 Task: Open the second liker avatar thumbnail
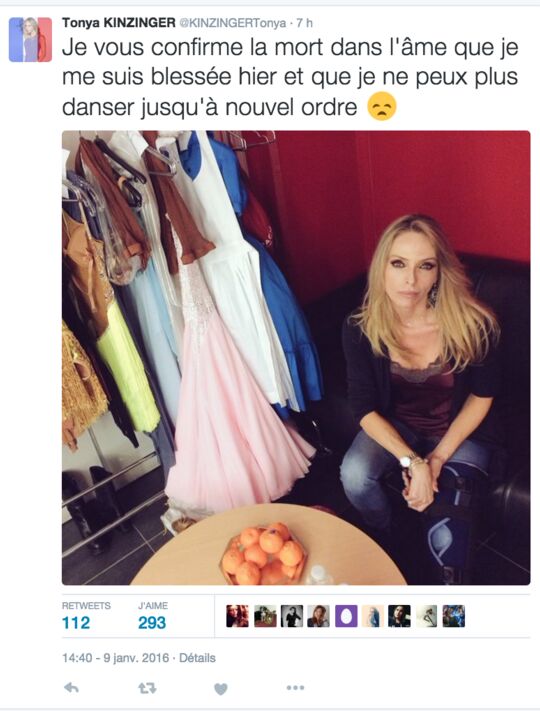pos(265,616)
